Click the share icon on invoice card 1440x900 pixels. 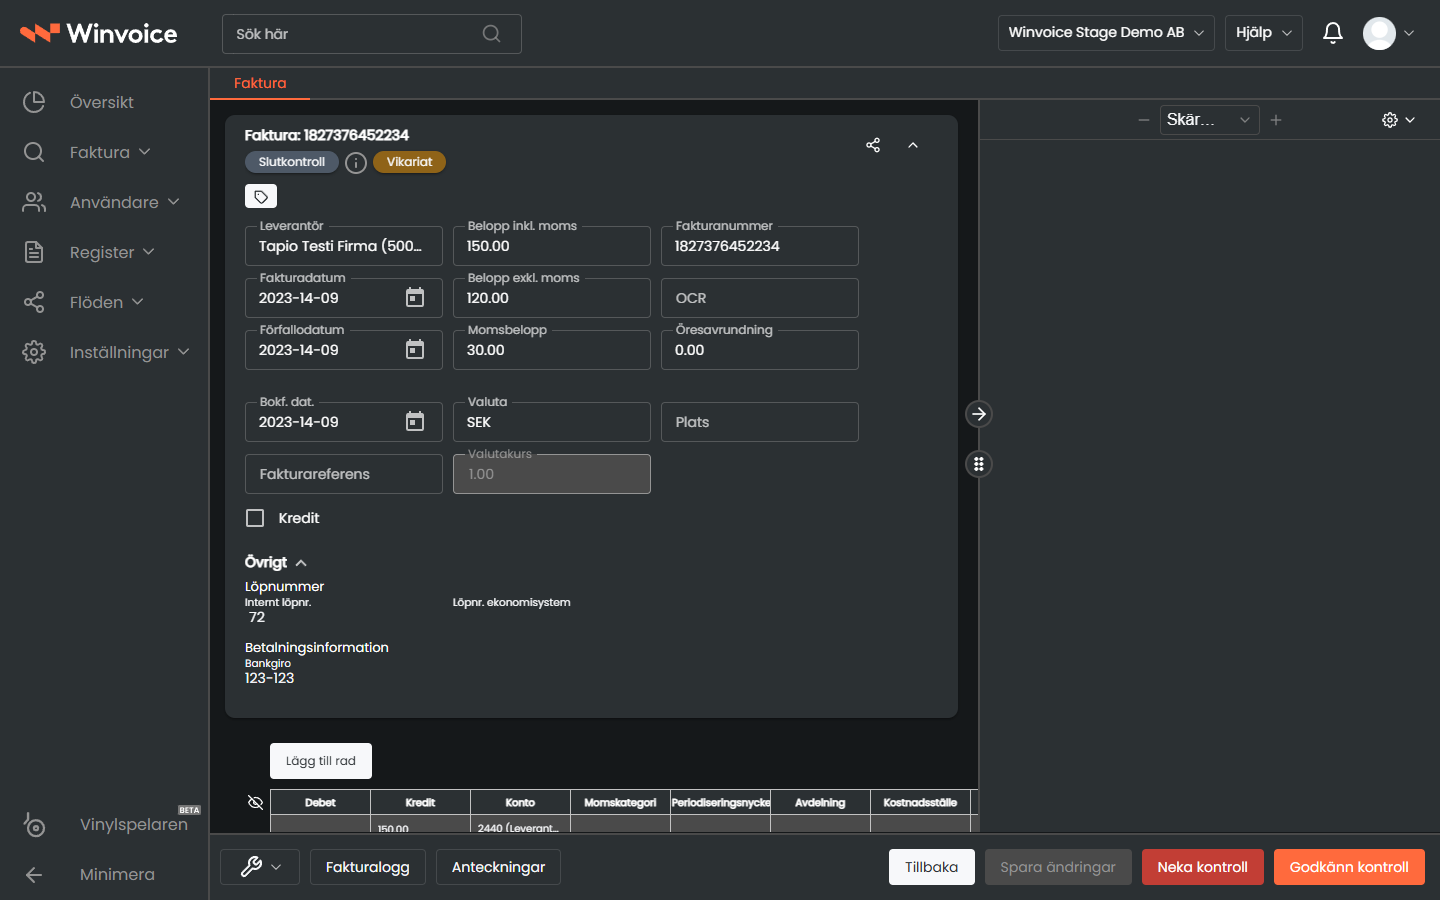873,145
